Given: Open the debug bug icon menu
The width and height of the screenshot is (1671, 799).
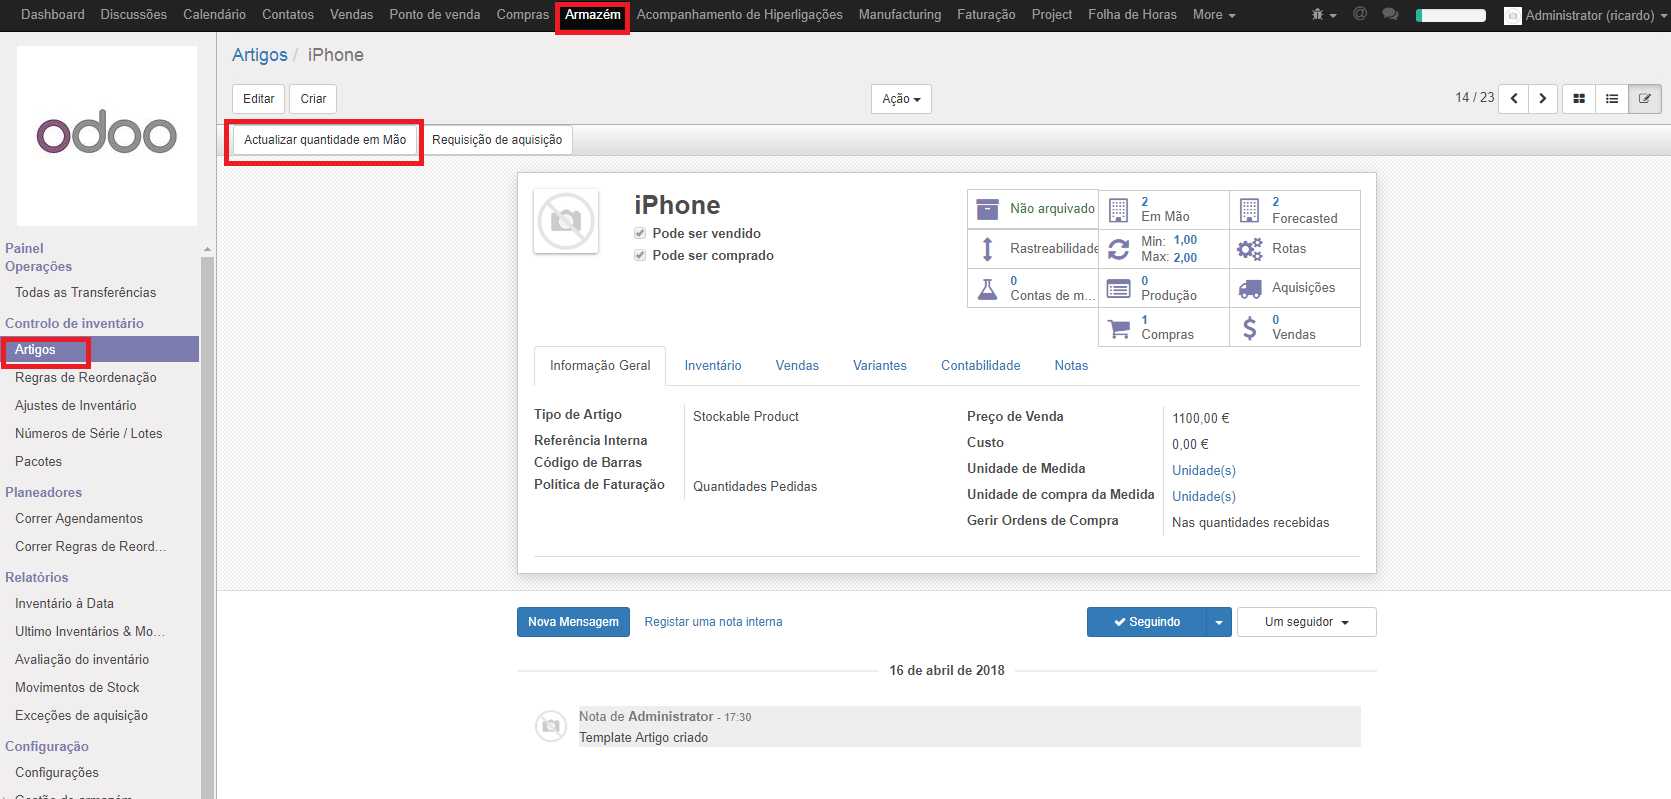Looking at the screenshot, I should [x=1323, y=15].
